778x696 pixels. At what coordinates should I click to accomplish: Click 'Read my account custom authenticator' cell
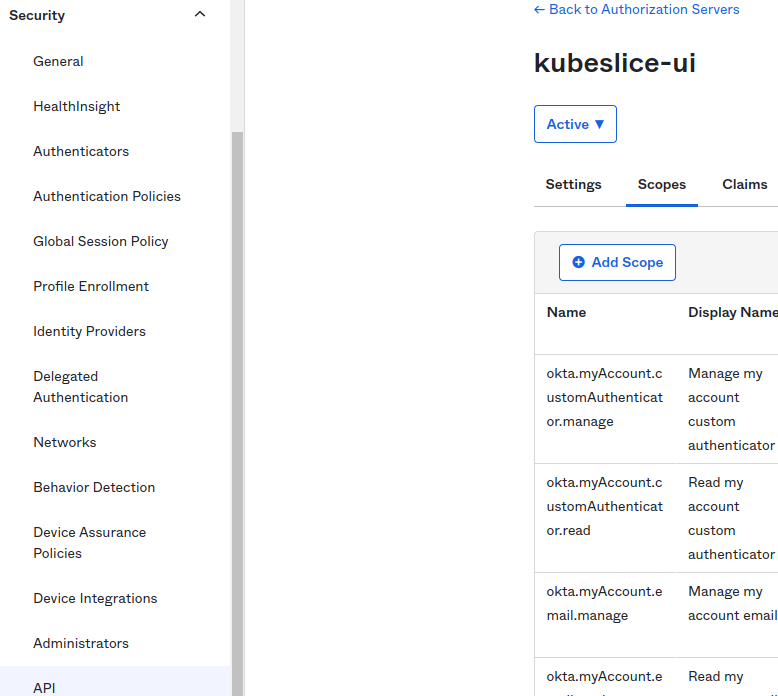pyautogui.click(x=731, y=518)
